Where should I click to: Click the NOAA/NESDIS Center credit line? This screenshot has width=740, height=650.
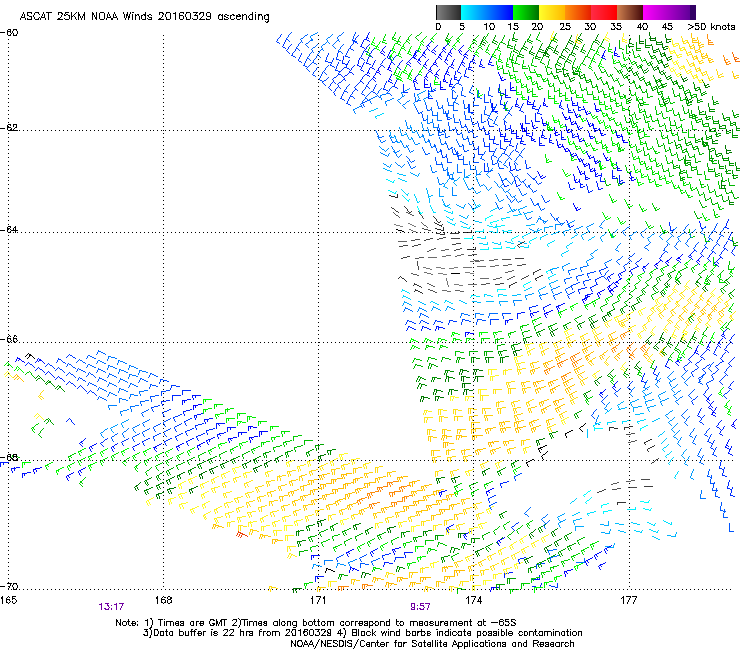[432, 644]
